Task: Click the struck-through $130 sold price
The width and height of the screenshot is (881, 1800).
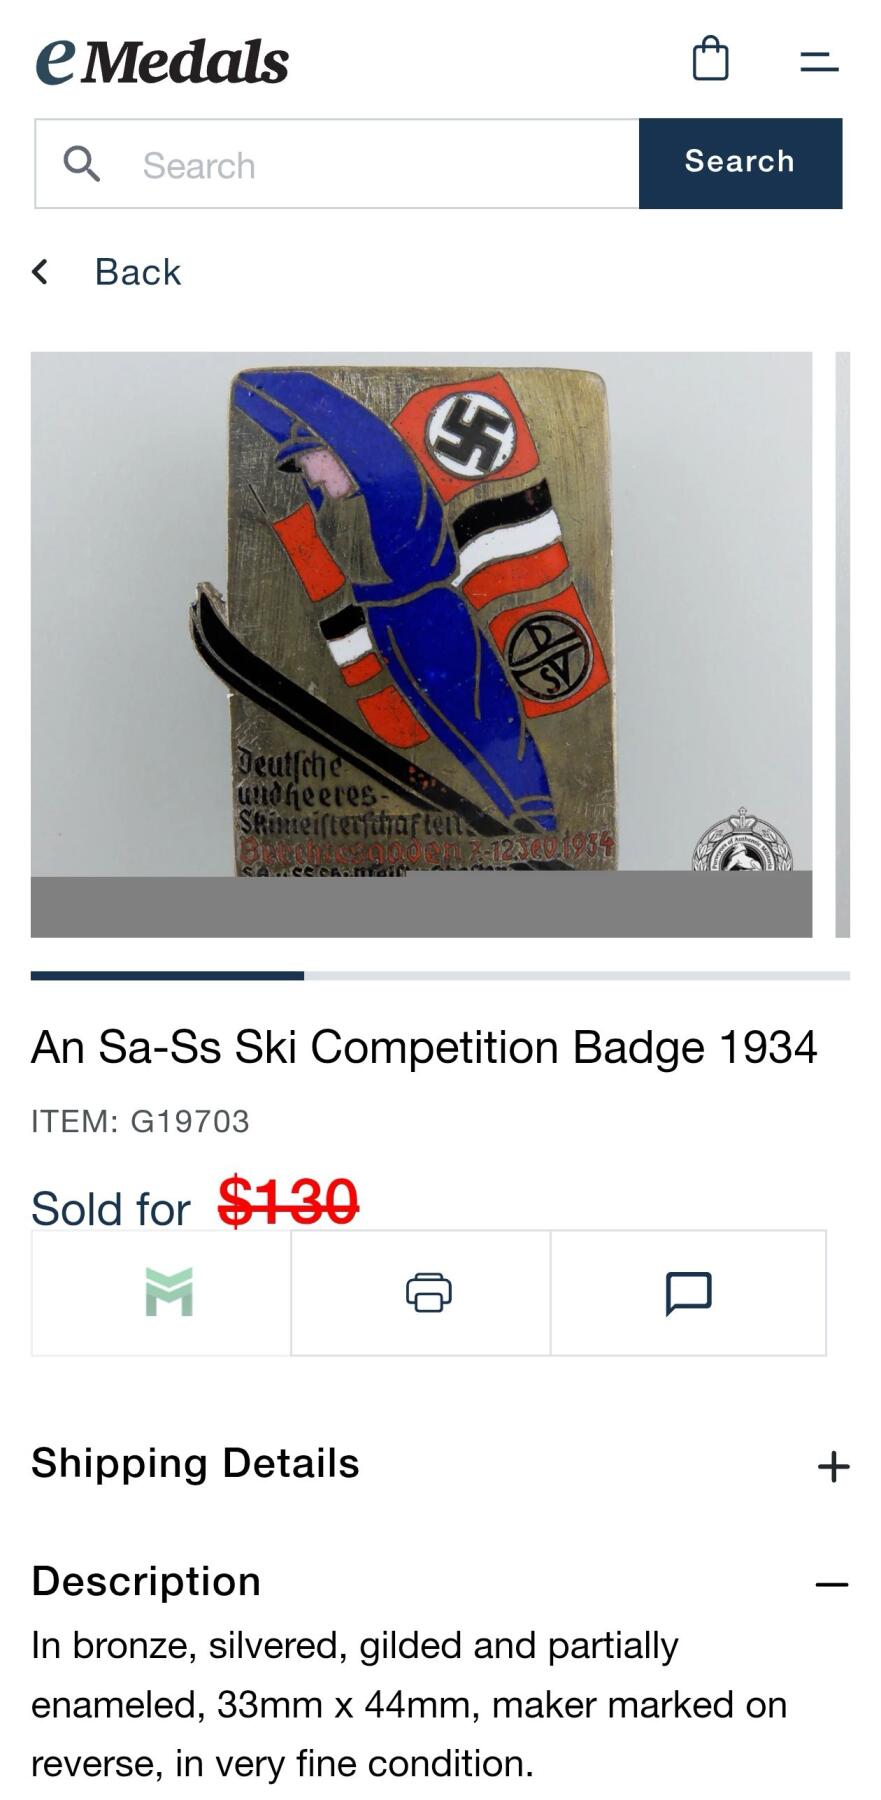Action: 288,1200
